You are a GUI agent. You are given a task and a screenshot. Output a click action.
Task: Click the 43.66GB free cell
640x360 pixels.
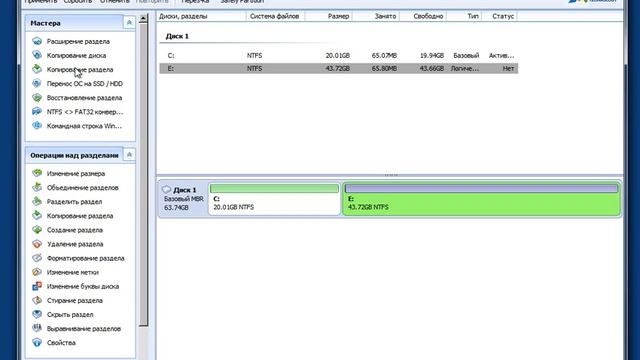pos(431,69)
